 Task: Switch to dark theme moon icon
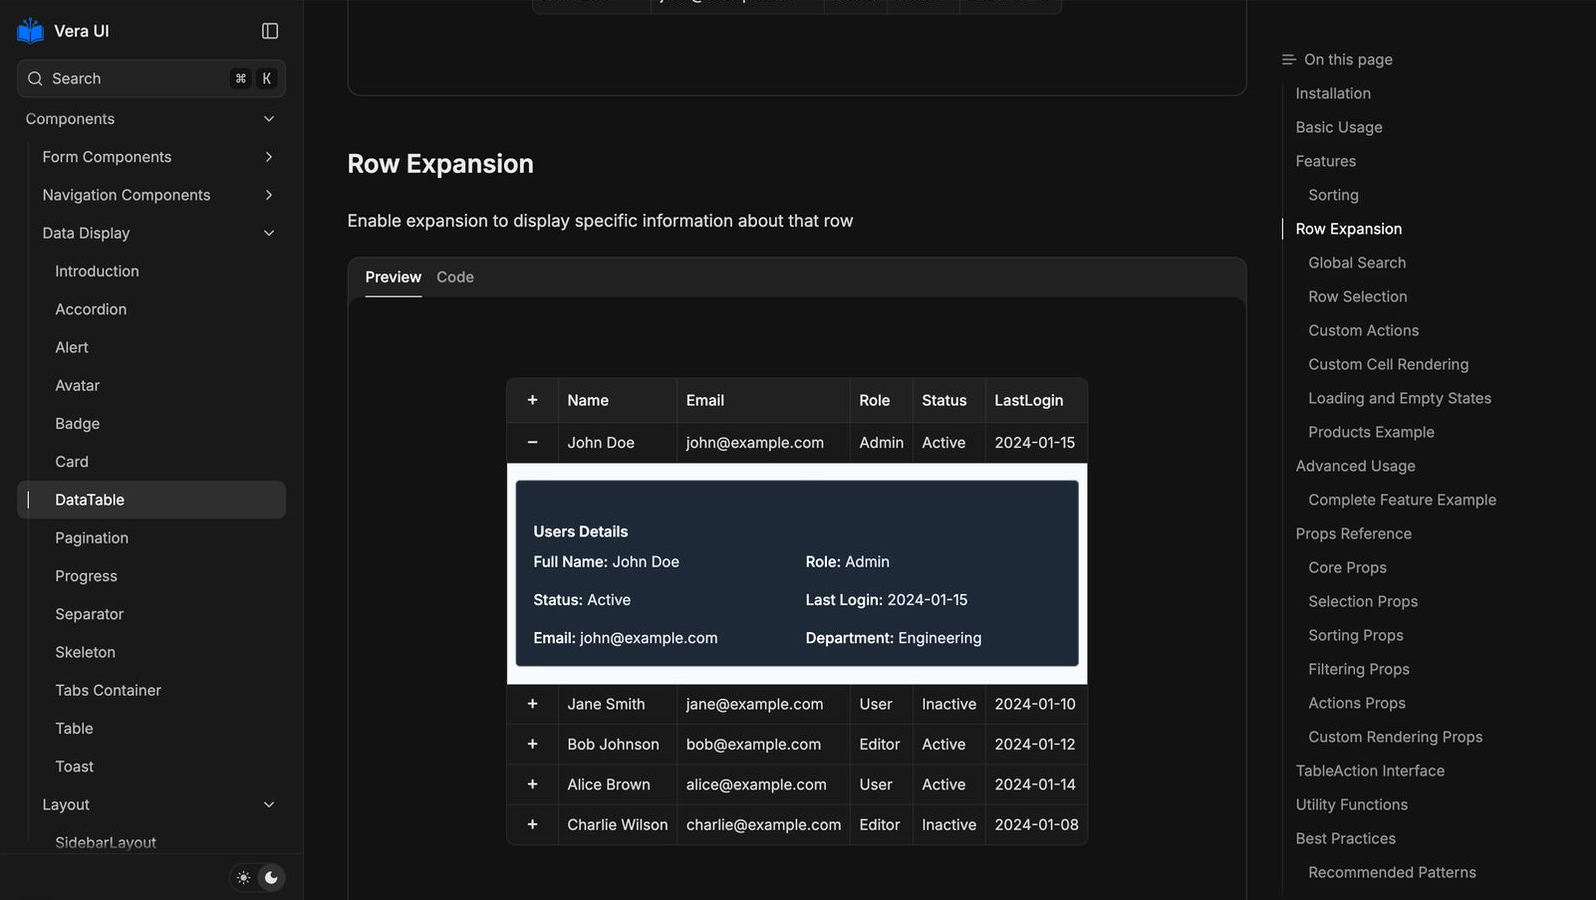tap(271, 877)
